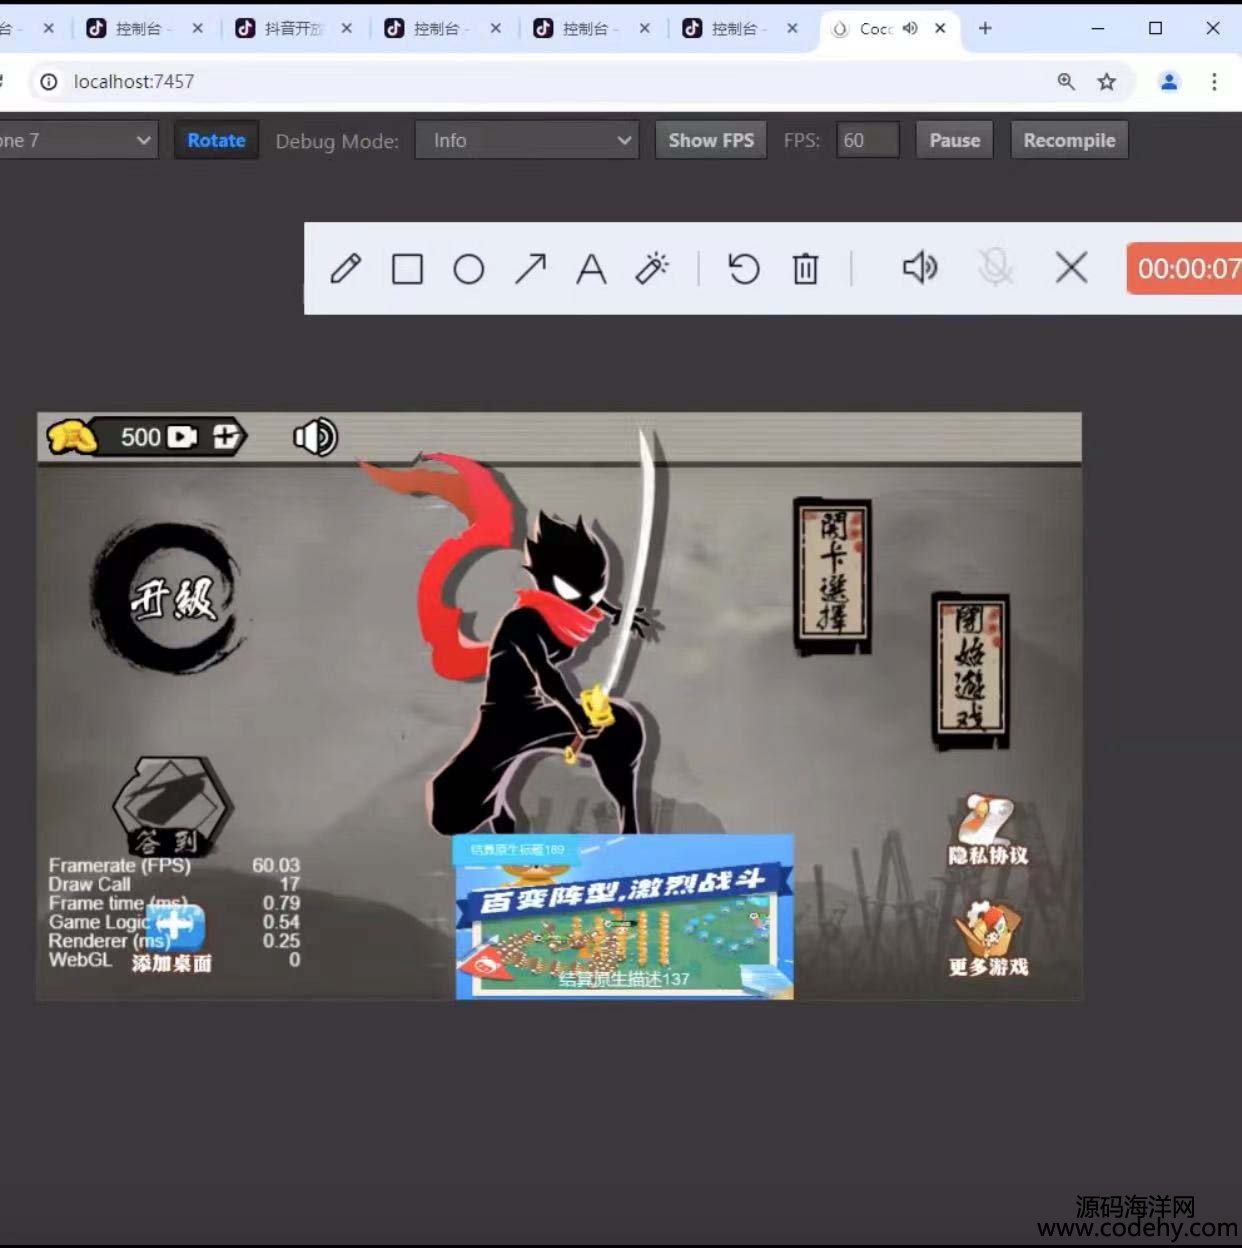Toggle the muted microphone in recorder
The height and width of the screenshot is (1248, 1242).
pyautogui.click(x=995, y=268)
